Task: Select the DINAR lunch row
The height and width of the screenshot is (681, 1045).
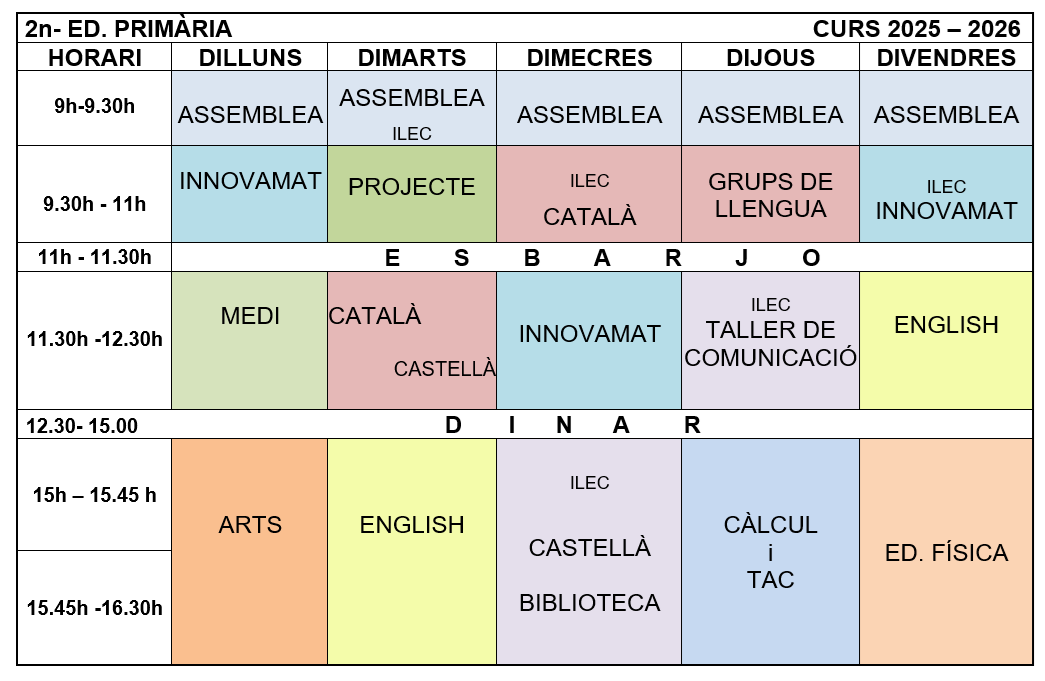Action: pos(602,425)
